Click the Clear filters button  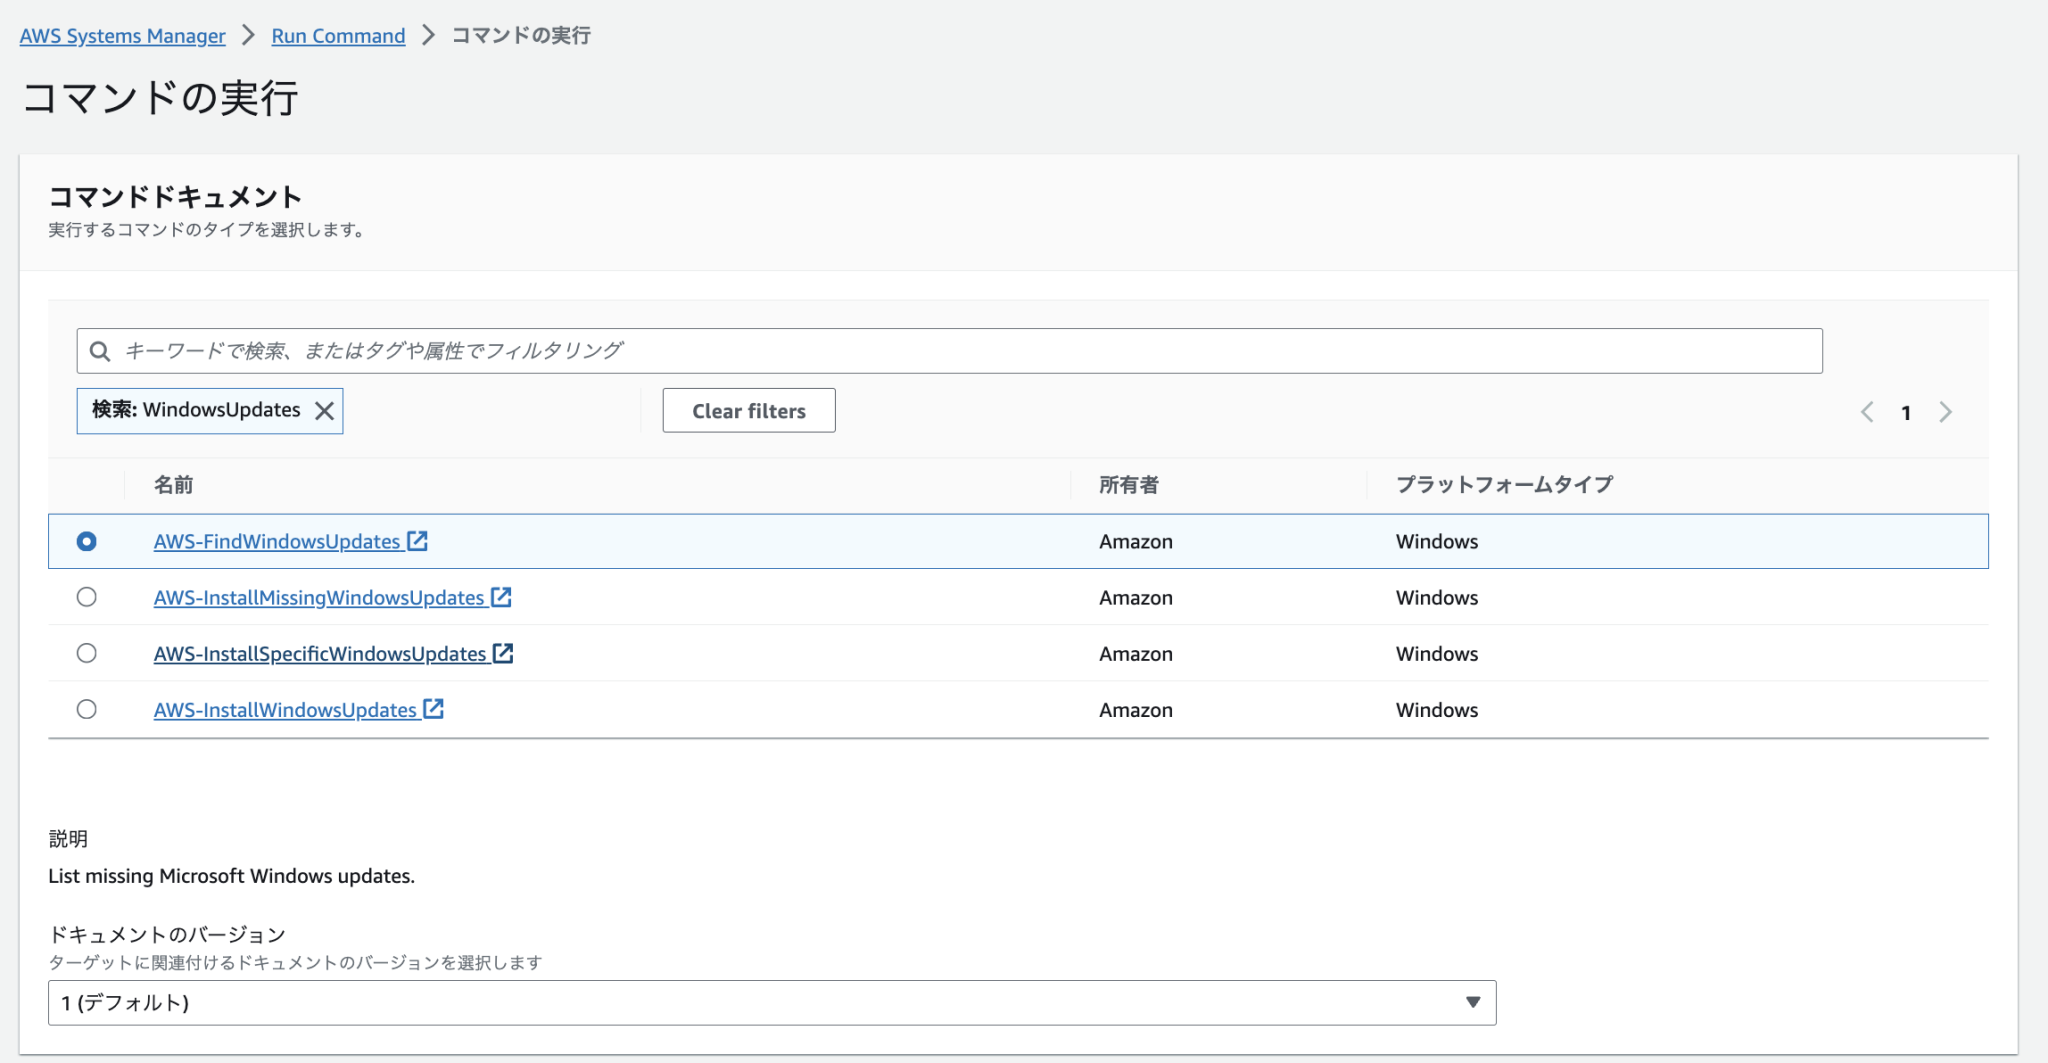(748, 410)
